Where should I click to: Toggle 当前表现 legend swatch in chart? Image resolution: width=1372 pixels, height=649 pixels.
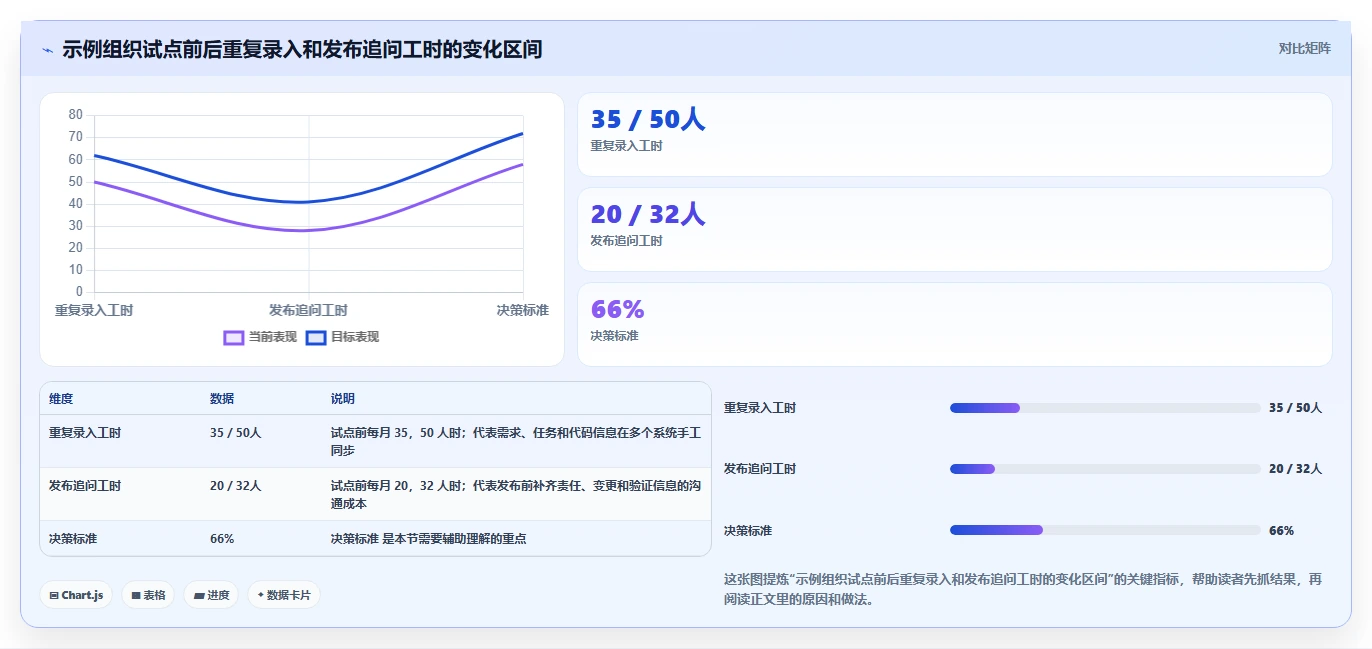pyautogui.click(x=234, y=338)
